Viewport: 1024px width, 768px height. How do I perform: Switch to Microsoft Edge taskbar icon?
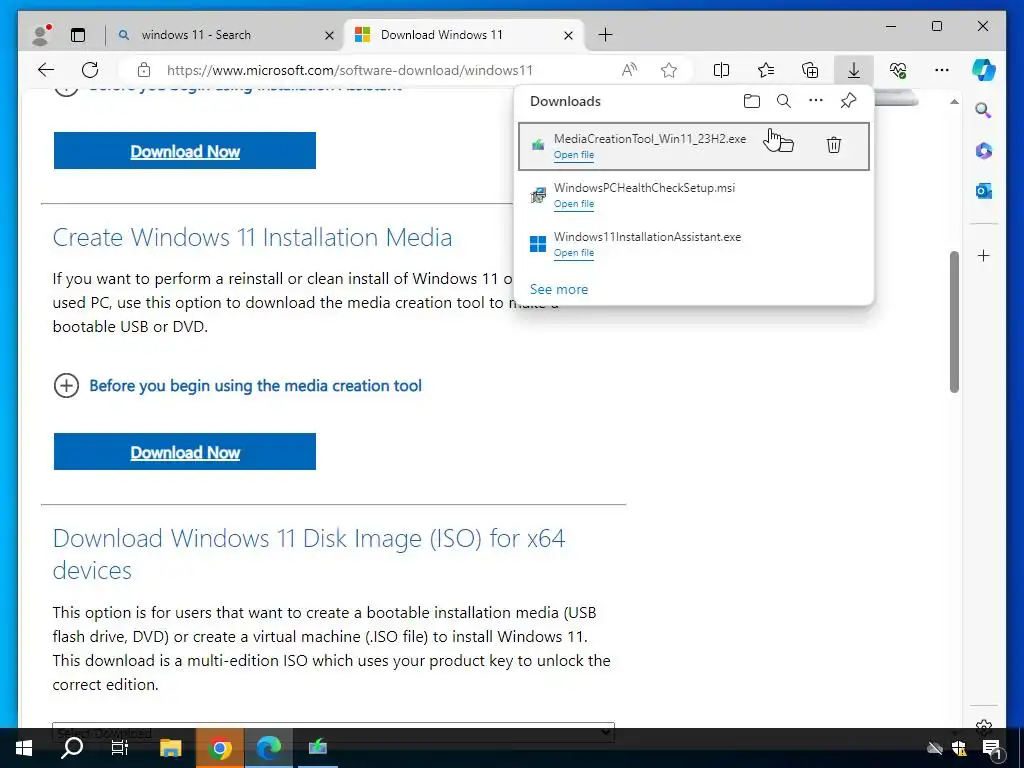pyautogui.click(x=268, y=748)
